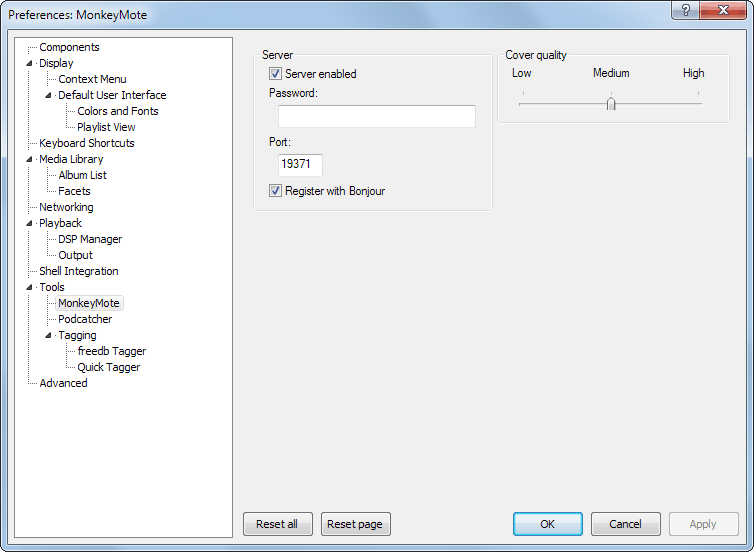754x552 pixels.
Task: Click the Cover quality slider thumb
Action: pyautogui.click(x=611, y=103)
